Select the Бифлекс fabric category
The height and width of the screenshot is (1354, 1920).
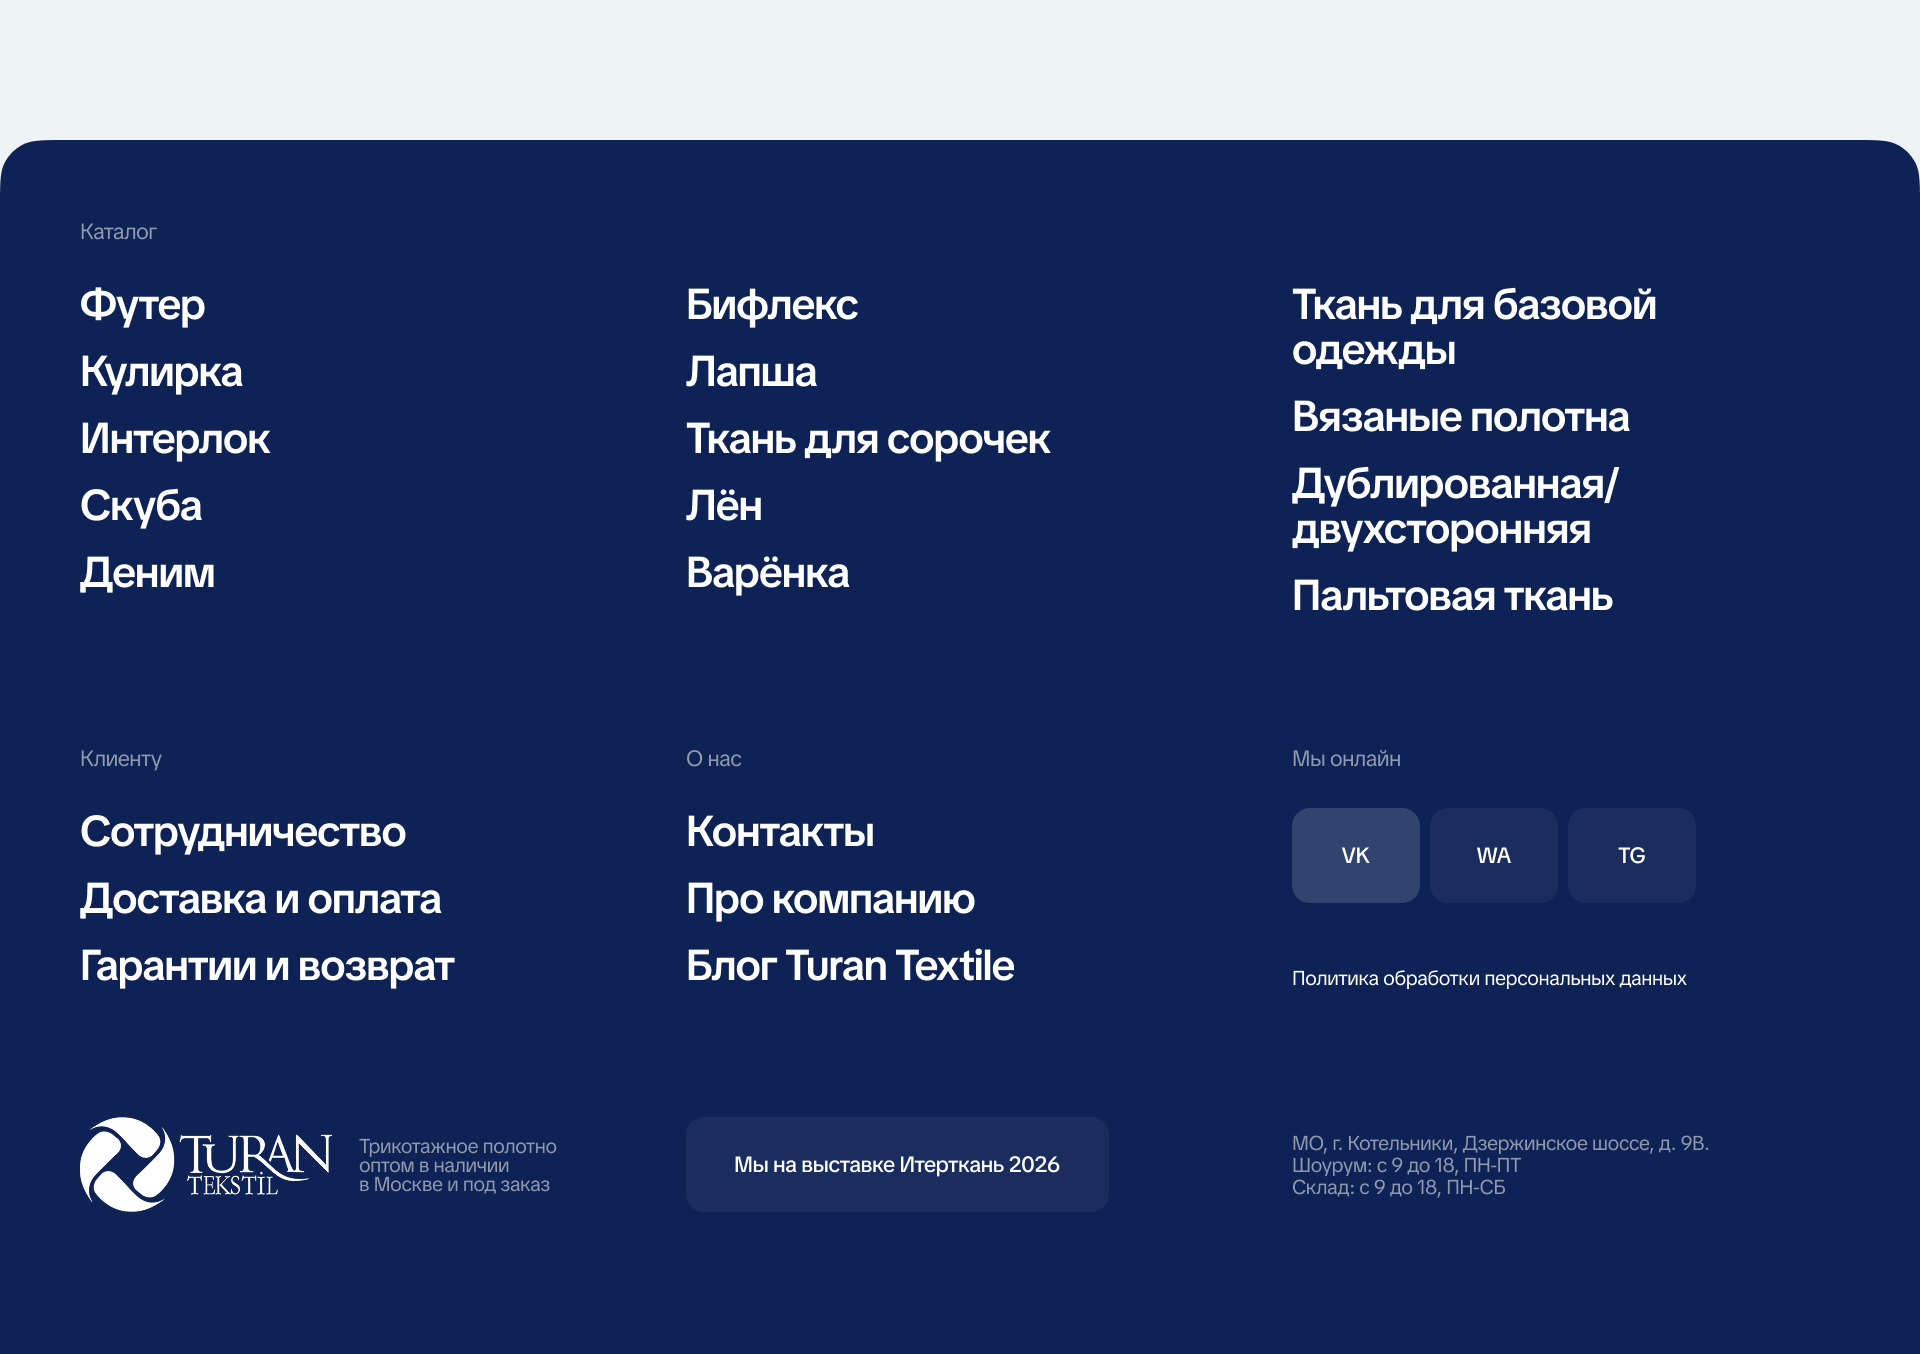pyautogui.click(x=771, y=305)
